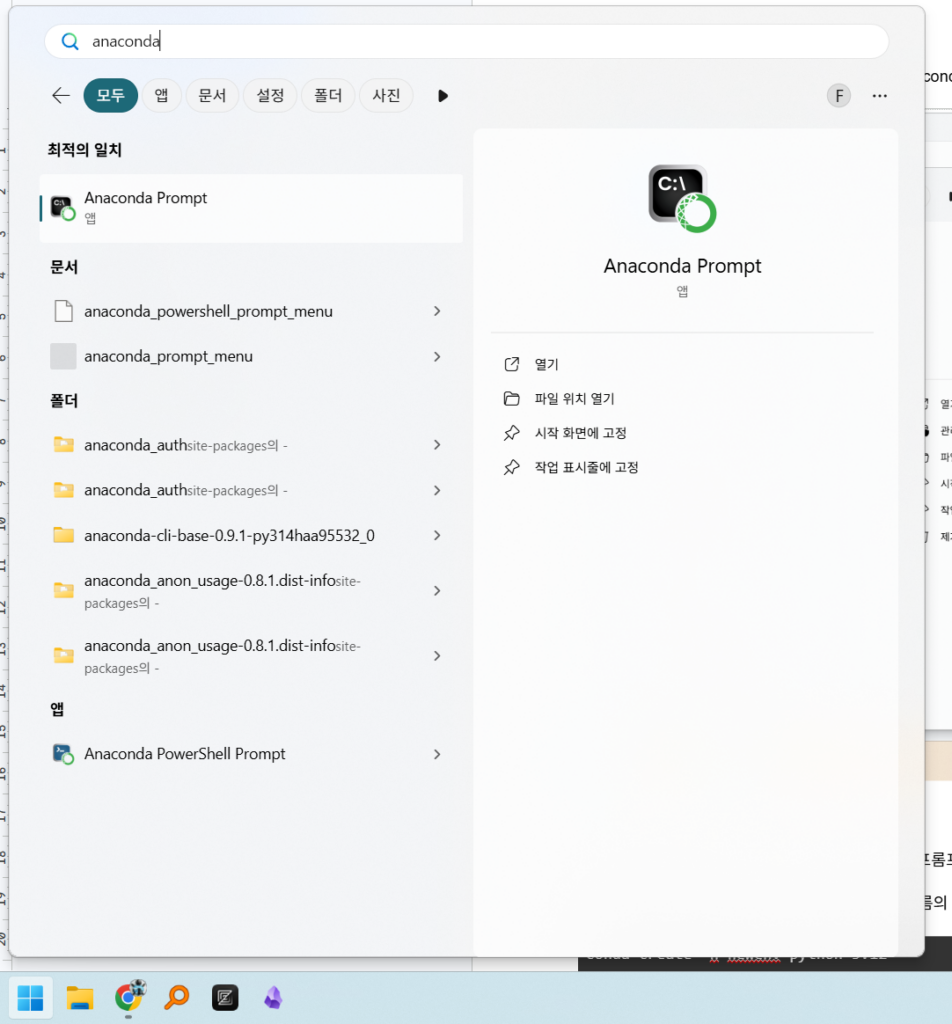Expand the Anaconda PowerShell Prompt chevron
The width and height of the screenshot is (952, 1024).
click(x=437, y=754)
